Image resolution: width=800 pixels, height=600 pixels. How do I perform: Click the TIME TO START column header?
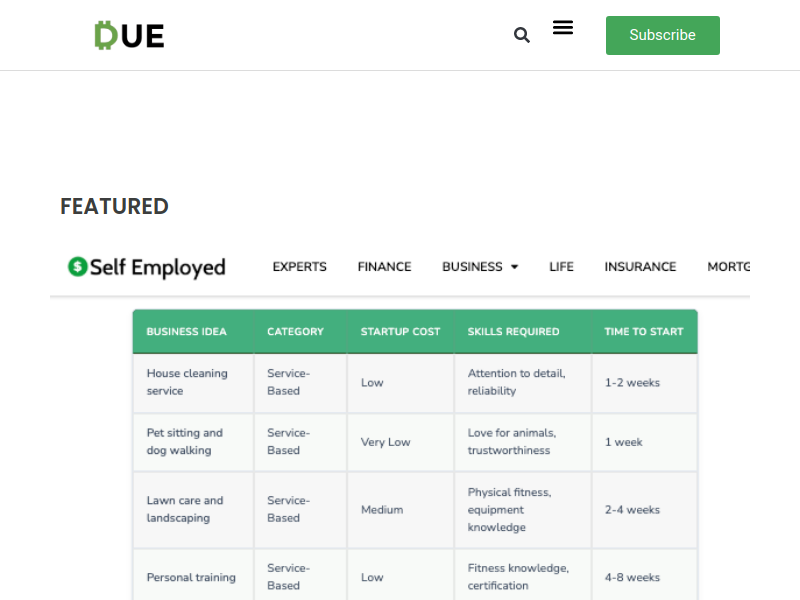click(x=644, y=332)
